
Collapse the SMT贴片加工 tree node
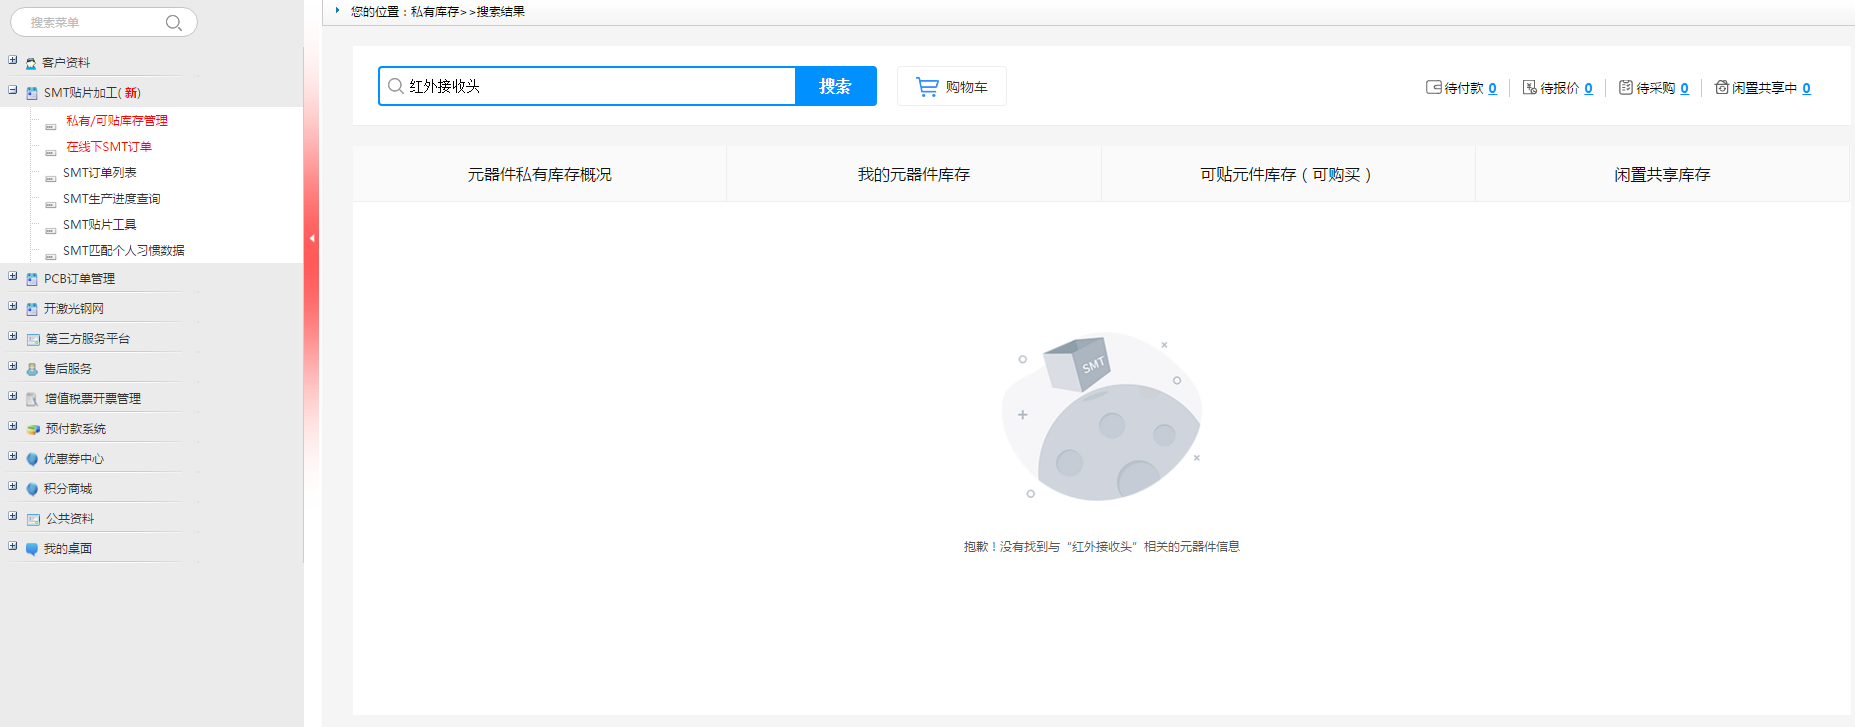[x=13, y=90]
